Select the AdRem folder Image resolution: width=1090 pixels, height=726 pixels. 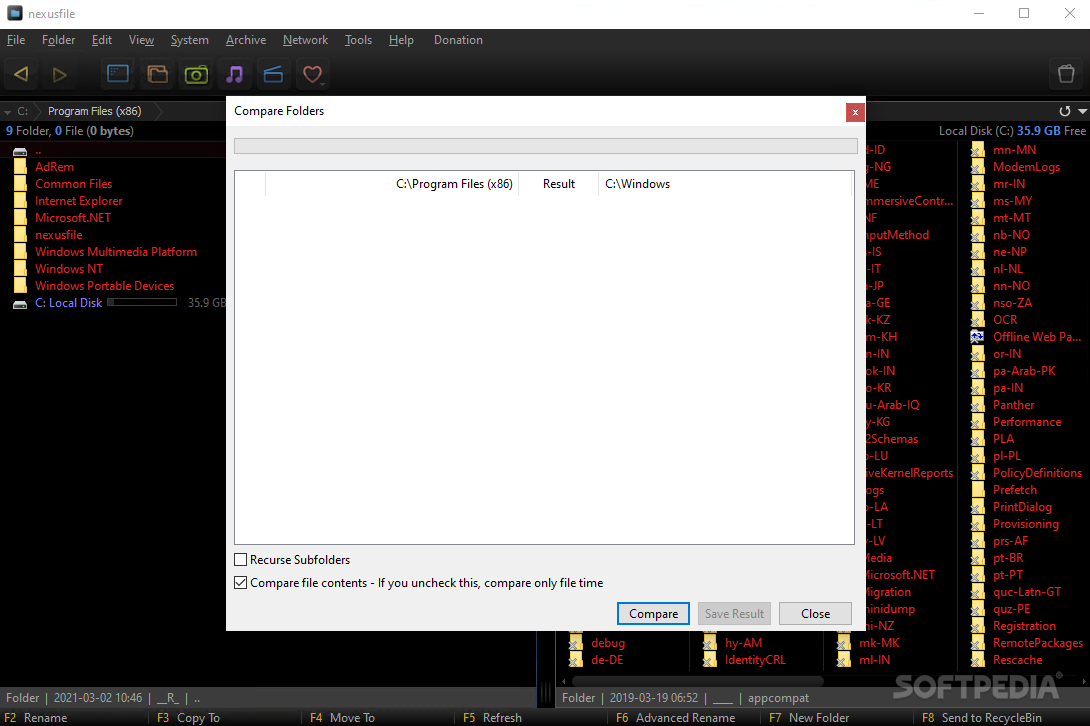pyautogui.click(x=54, y=167)
